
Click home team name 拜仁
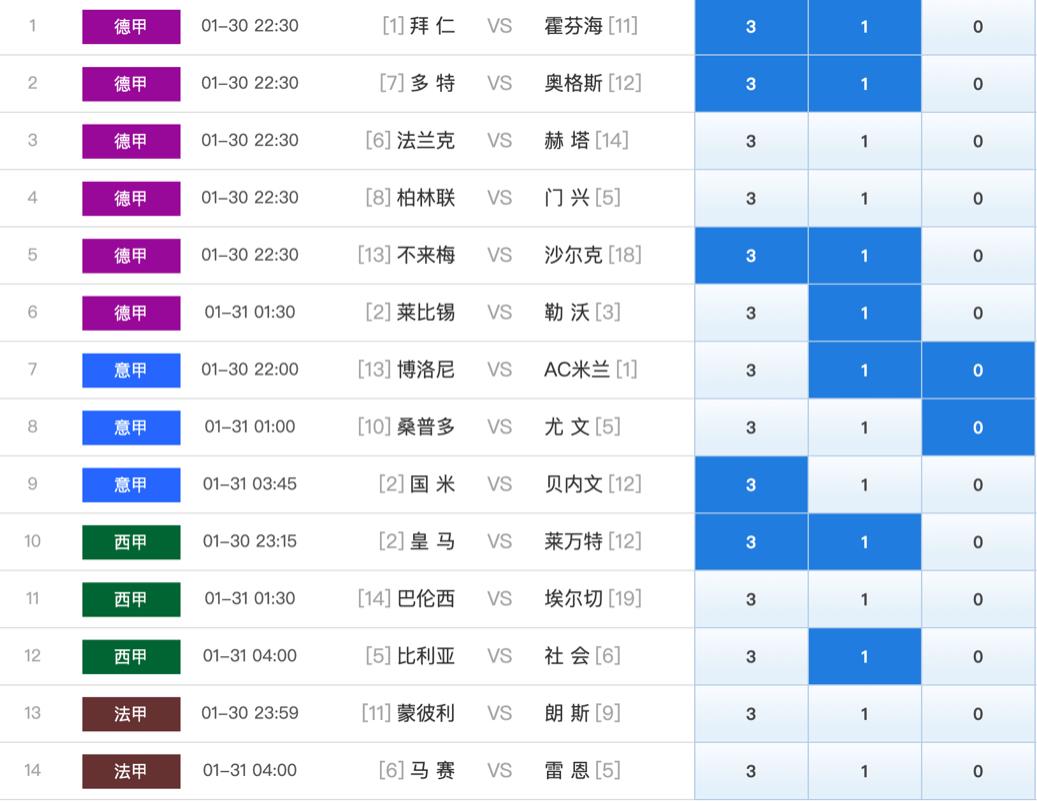click(x=433, y=26)
